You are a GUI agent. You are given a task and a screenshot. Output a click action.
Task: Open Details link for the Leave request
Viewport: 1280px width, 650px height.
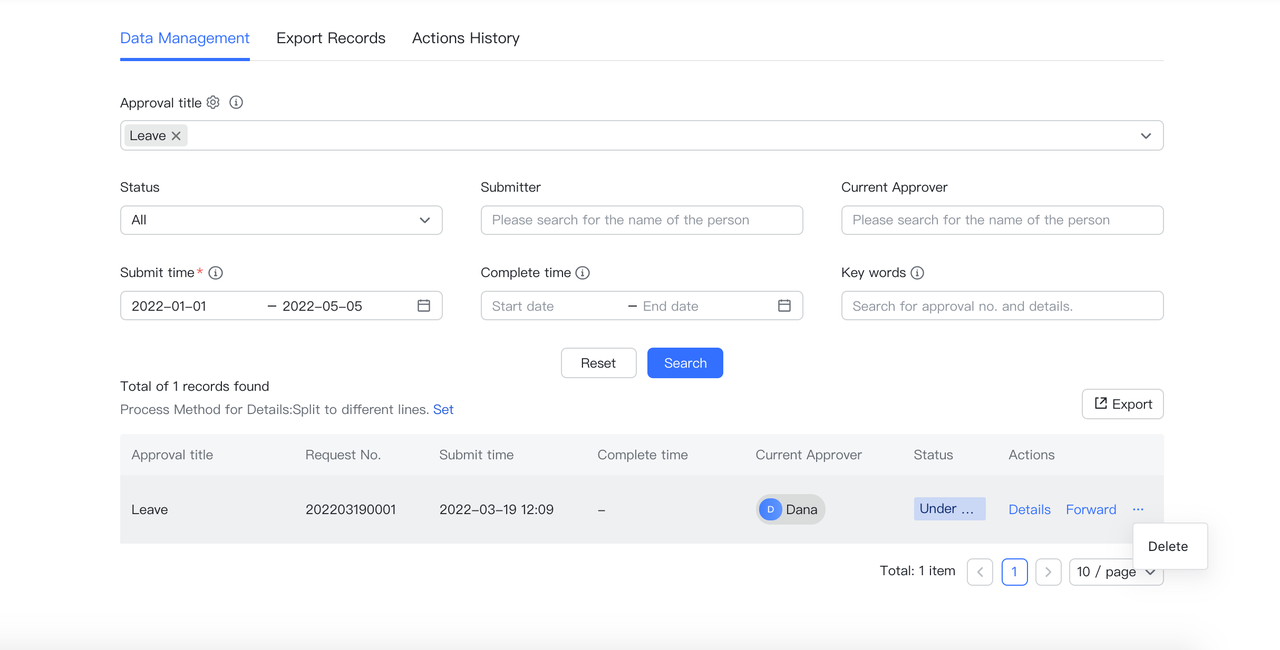[x=1029, y=509]
